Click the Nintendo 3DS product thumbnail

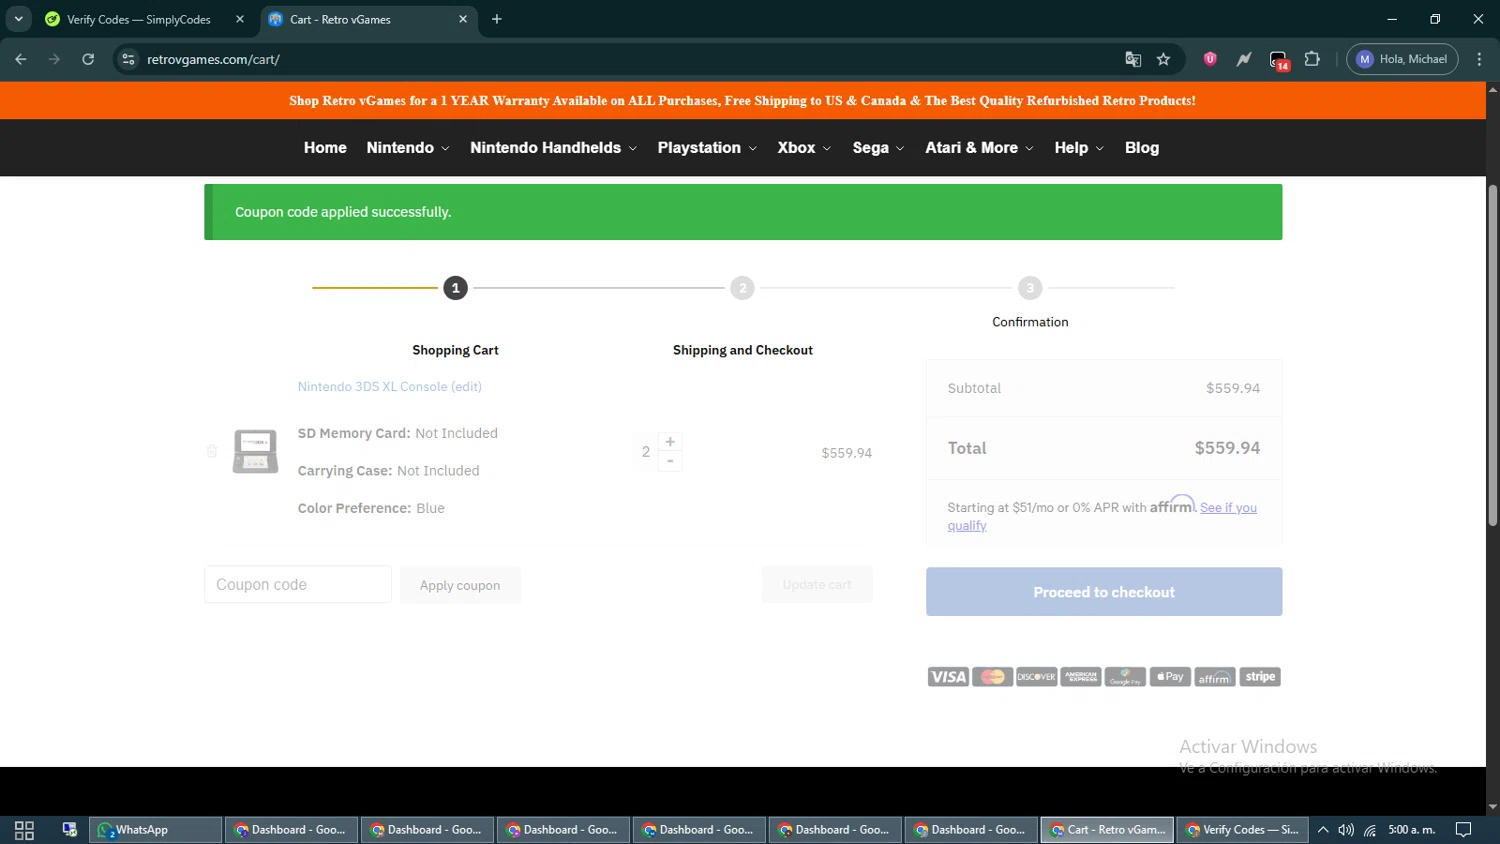tap(255, 451)
